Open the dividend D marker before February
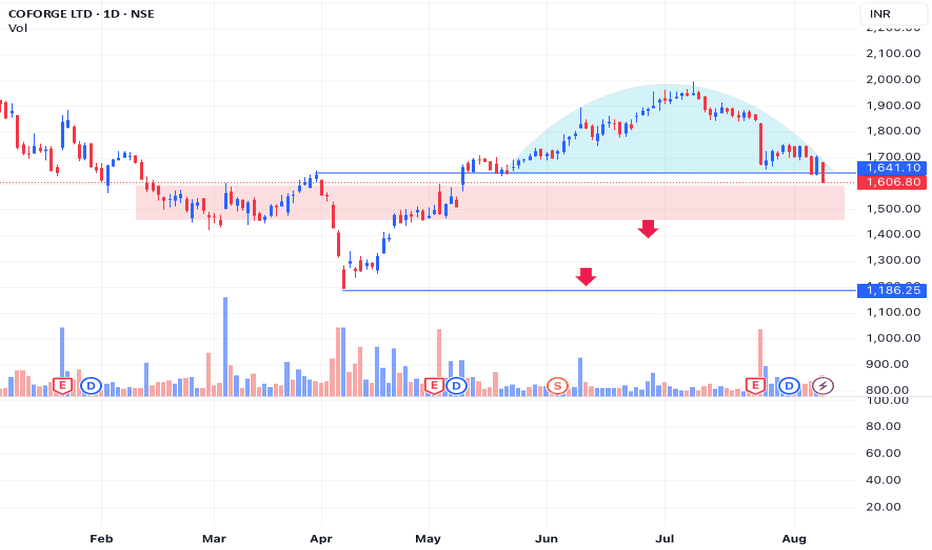 pos(91,386)
